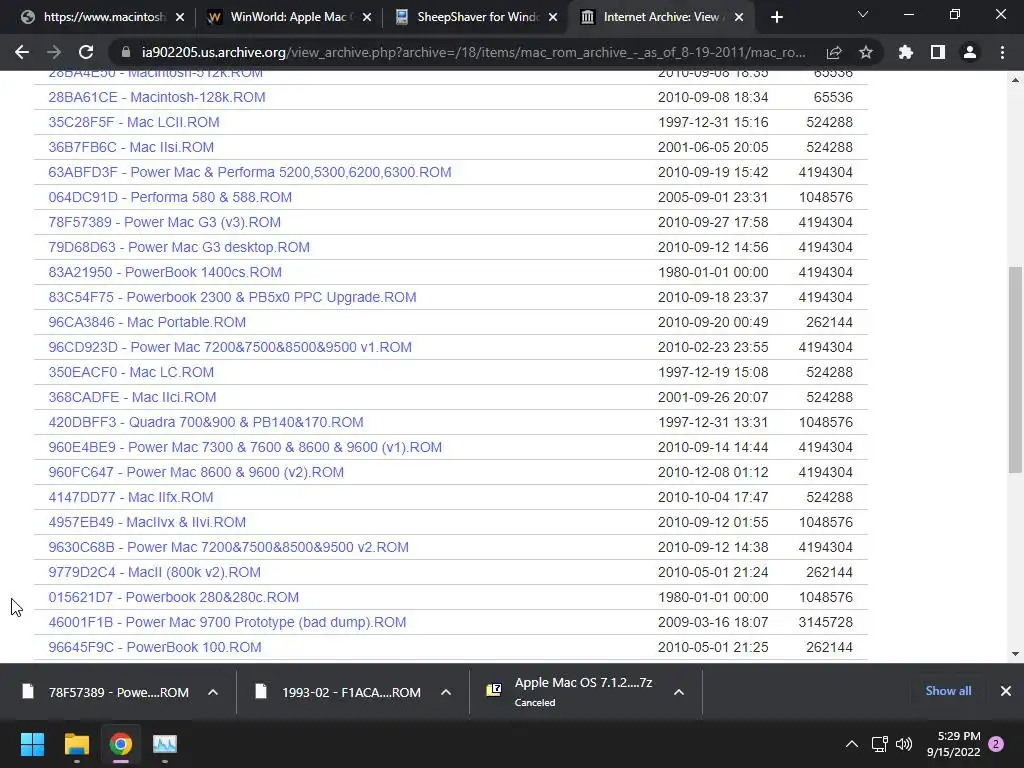1024x768 pixels.
Task: Open the tab search dropdown
Action: click(x=863, y=14)
